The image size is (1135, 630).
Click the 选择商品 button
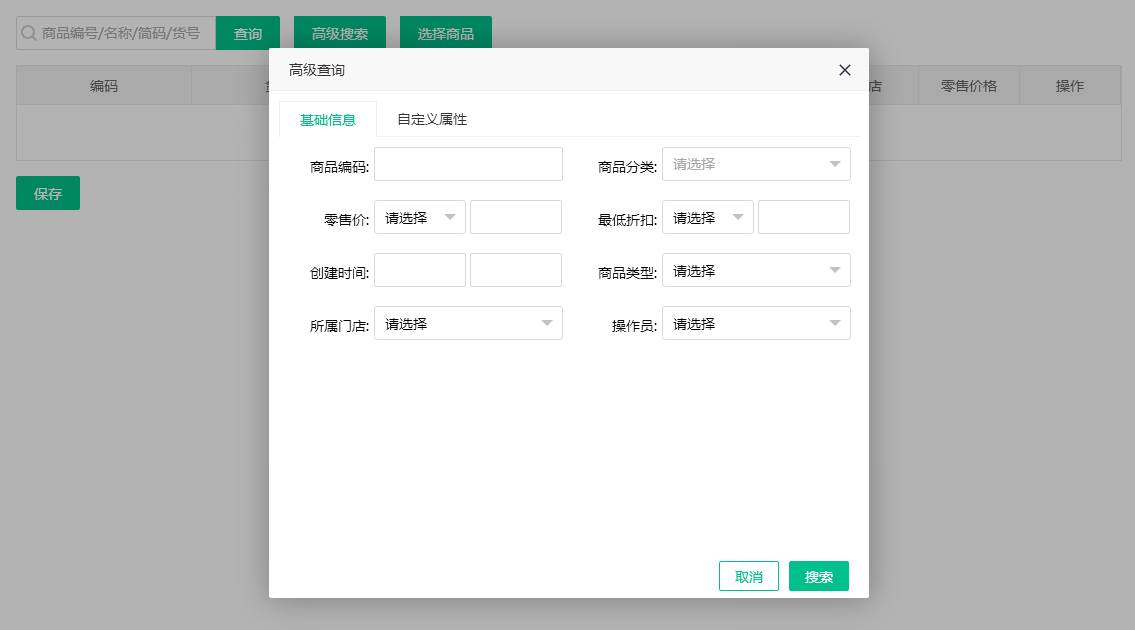tap(445, 32)
